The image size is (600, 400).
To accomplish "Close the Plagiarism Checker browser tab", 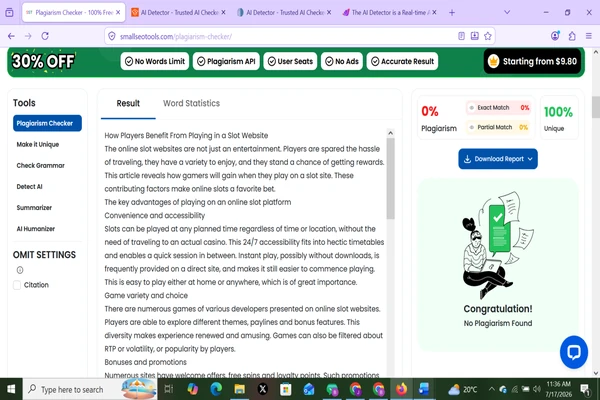I will click(118, 13).
